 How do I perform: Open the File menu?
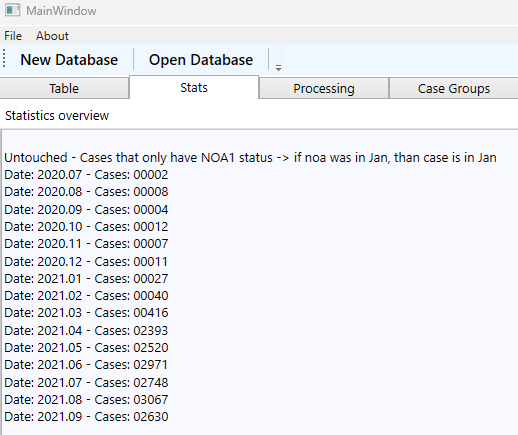(13, 36)
